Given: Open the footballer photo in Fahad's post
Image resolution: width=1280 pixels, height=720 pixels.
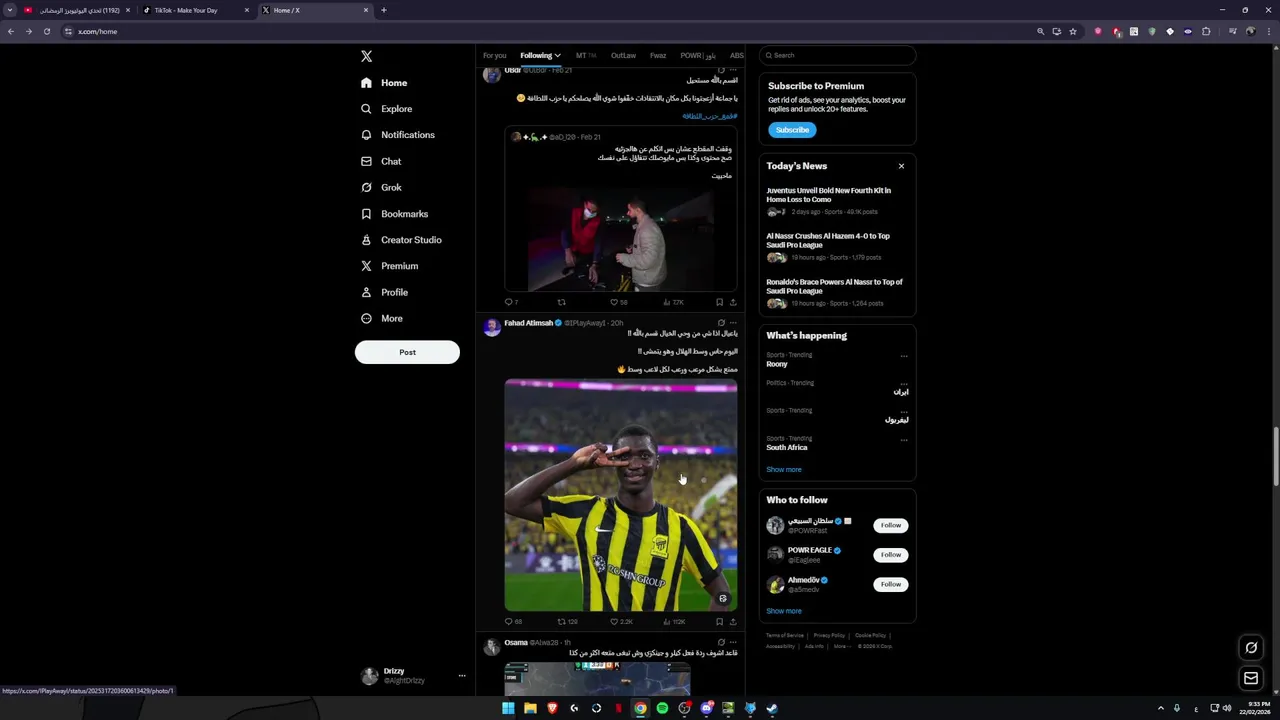Looking at the screenshot, I should (x=621, y=495).
